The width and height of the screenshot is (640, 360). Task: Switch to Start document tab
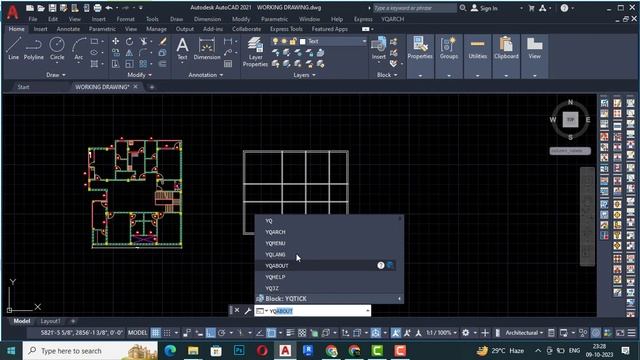[23, 87]
